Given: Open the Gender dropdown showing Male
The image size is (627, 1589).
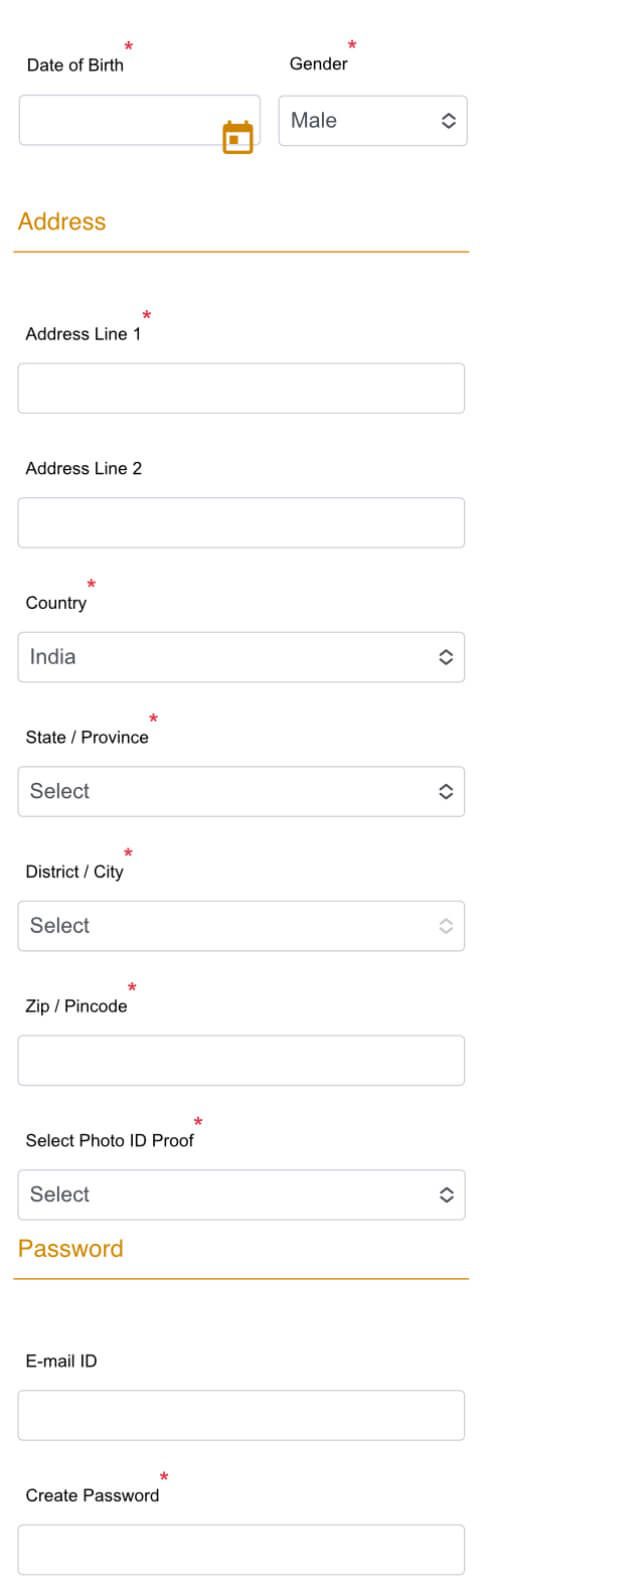Looking at the screenshot, I should pos(372,121).
